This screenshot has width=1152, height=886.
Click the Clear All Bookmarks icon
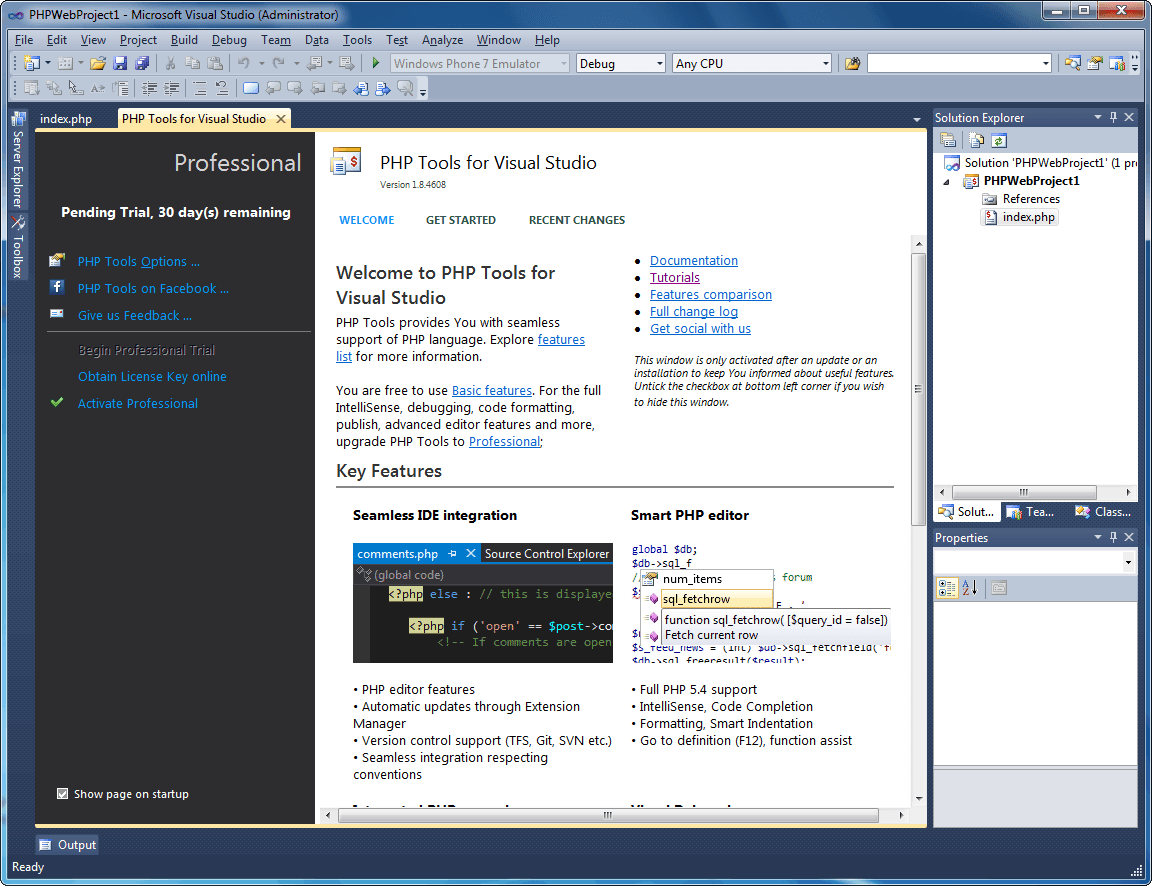[x=405, y=89]
